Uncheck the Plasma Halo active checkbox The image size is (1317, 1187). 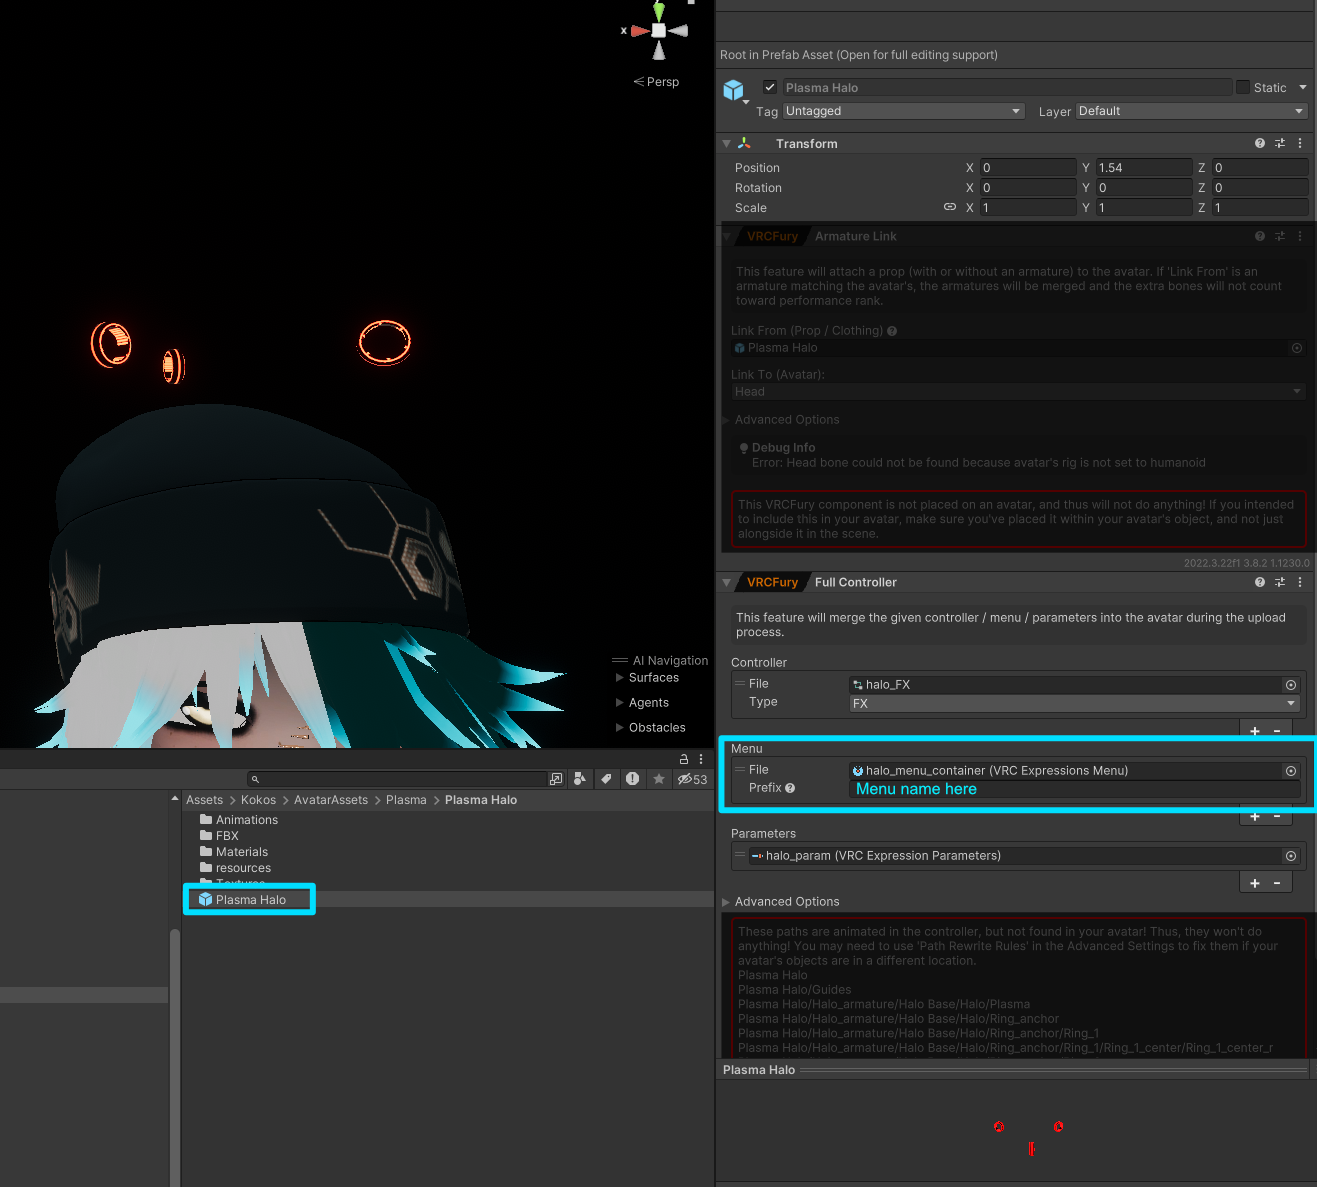770,87
